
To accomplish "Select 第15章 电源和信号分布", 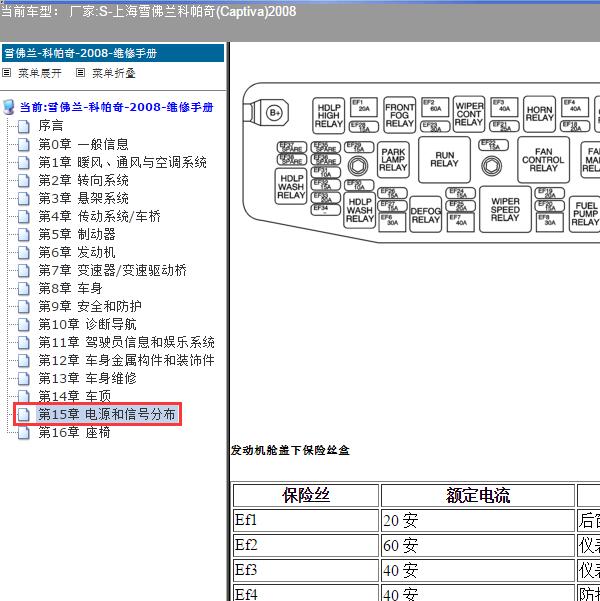I will click(107, 414).
